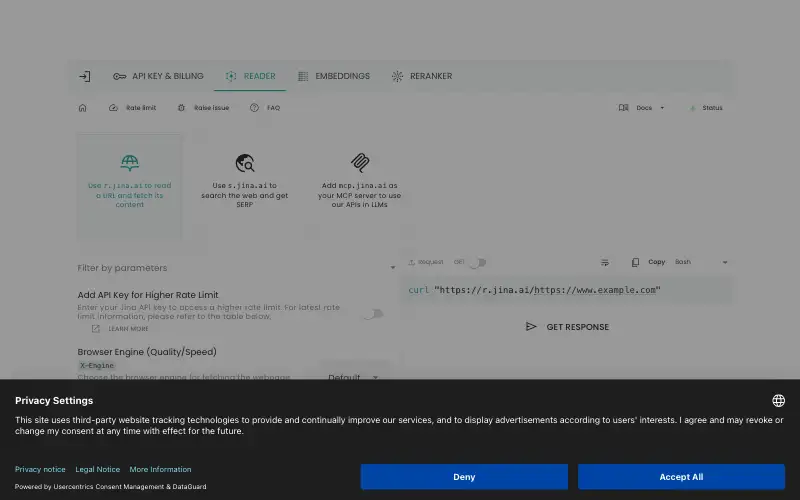Viewport: 800px width, 500px height.
Task: Click the upload Request icon
Action: (x=411, y=262)
